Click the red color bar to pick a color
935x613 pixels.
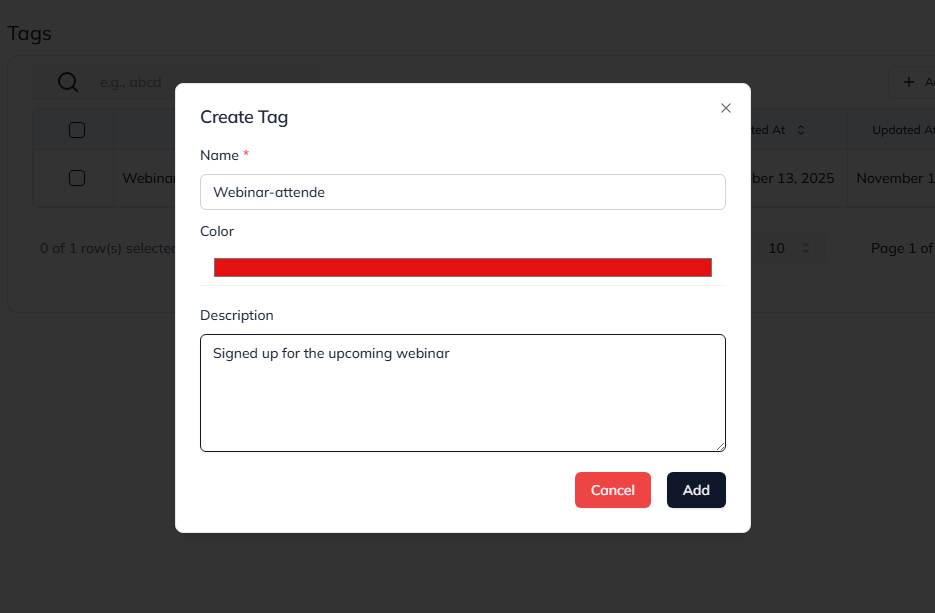click(462, 266)
